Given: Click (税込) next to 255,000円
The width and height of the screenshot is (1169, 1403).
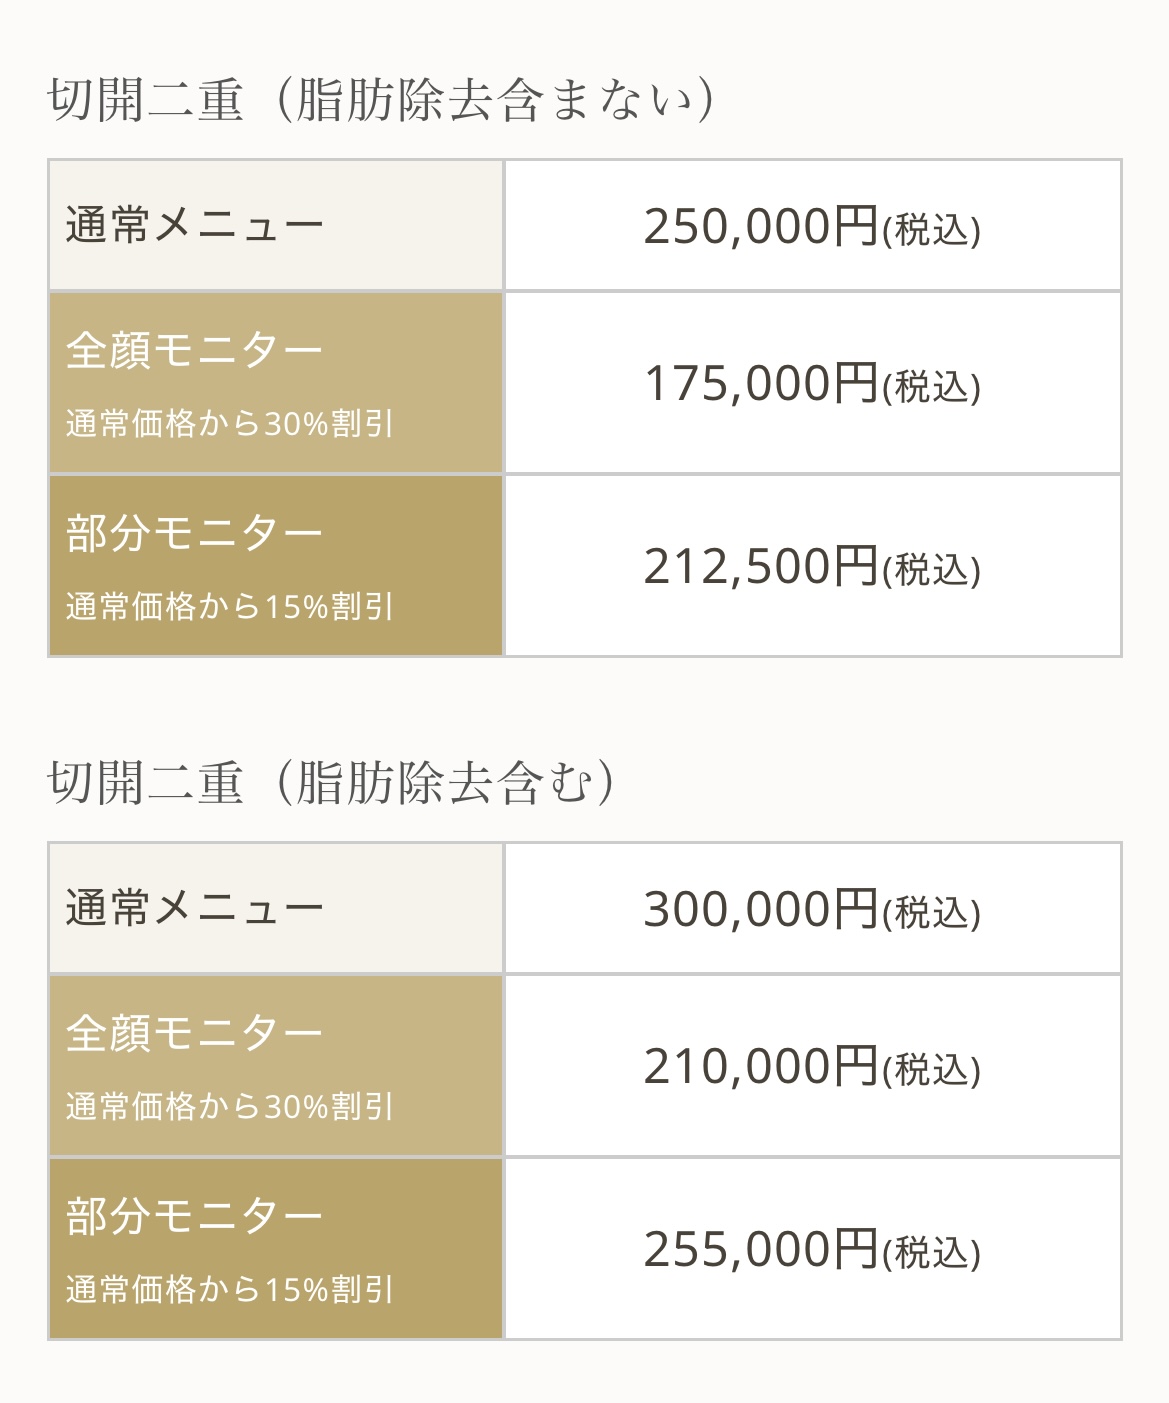Looking at the screenshot, I should [931, 1253].
